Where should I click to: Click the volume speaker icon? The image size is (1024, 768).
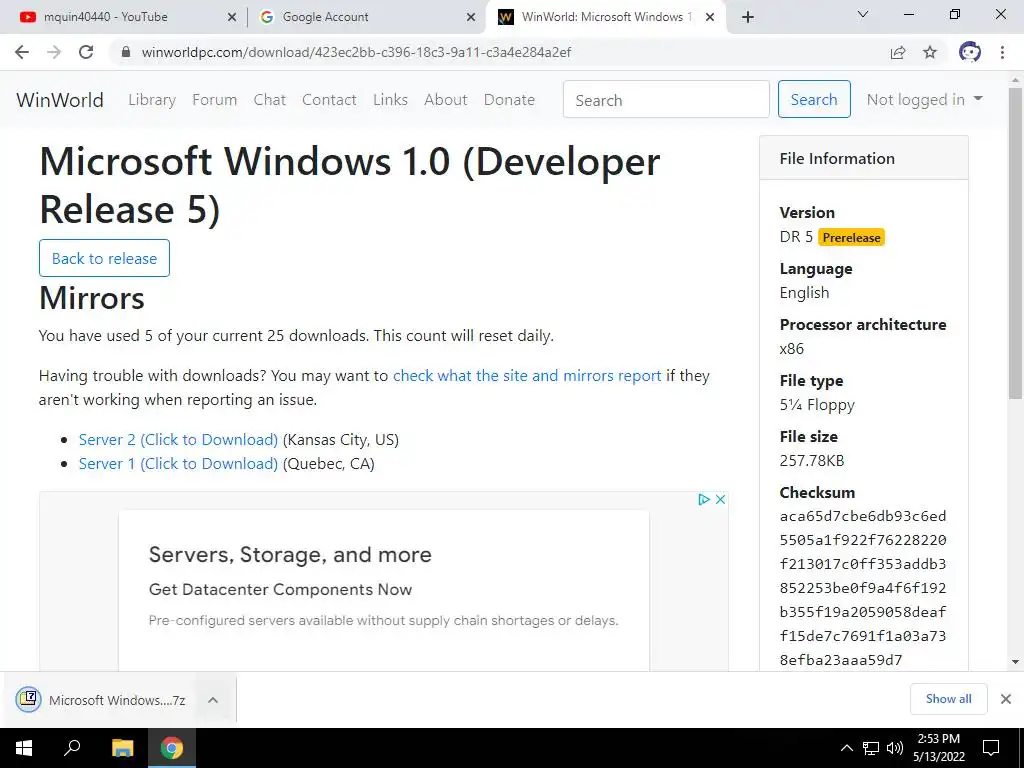(895, 748)
